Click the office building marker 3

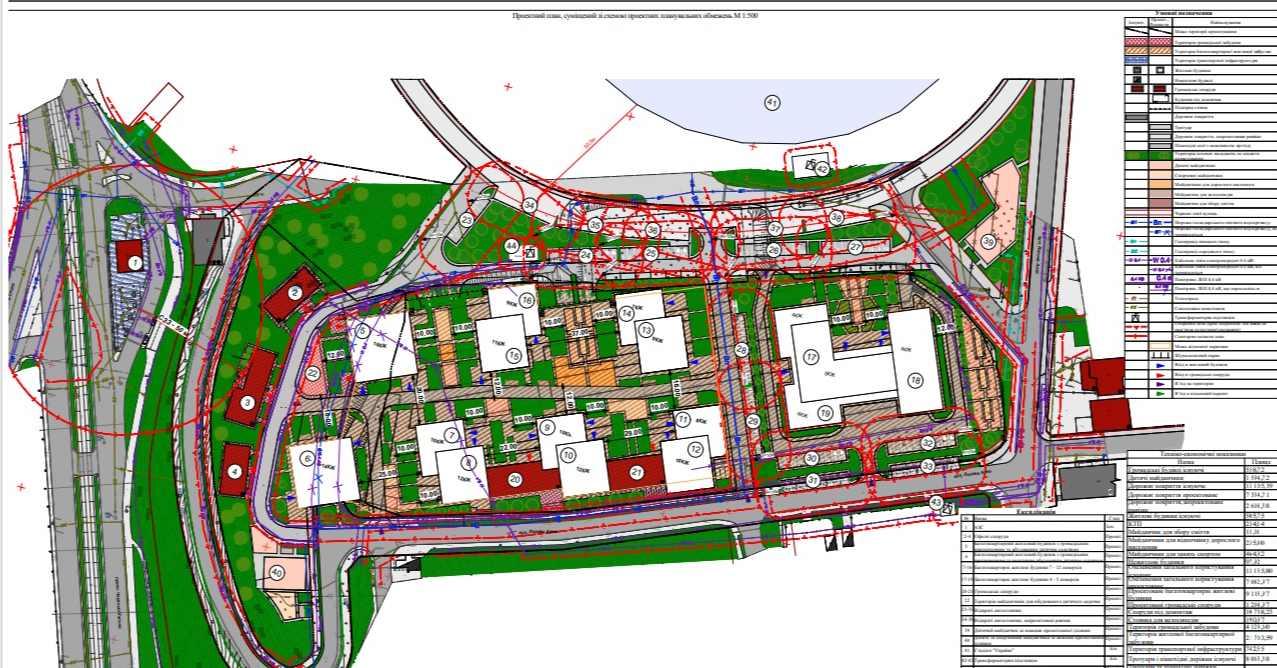click(x=246, y=403)
